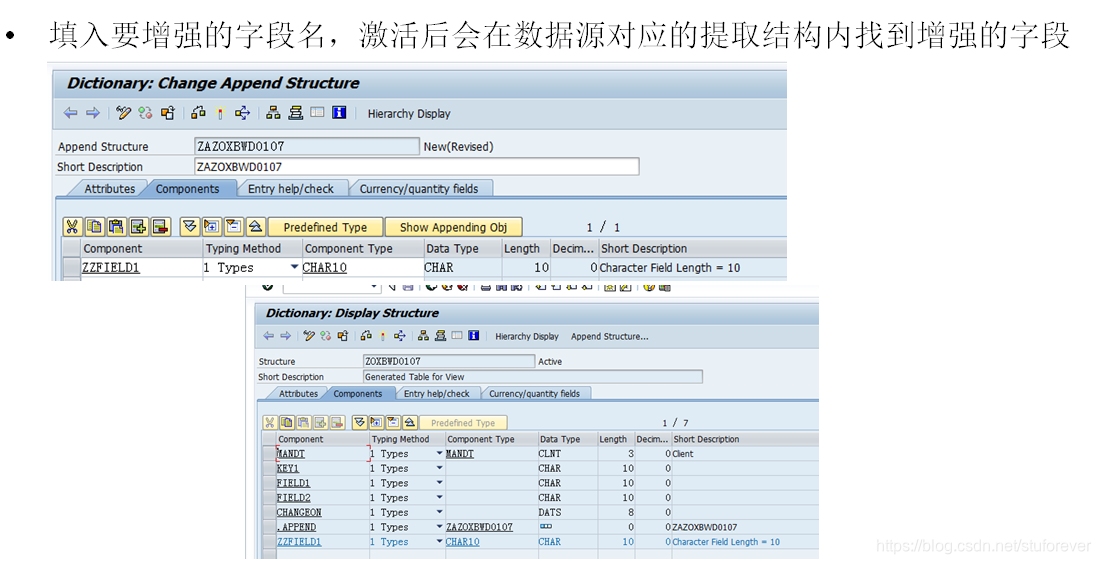The image size is (1101, 564).
Task: Open Currency/quantity fields tab in Display Structure
Action: [534, 393]
